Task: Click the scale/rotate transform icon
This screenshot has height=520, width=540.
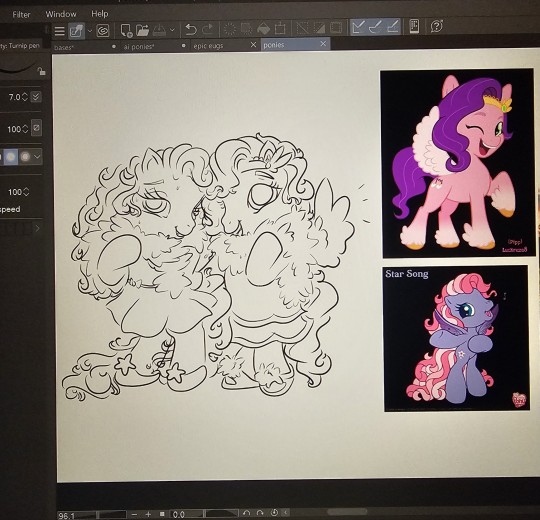Action: click(280, 28)
